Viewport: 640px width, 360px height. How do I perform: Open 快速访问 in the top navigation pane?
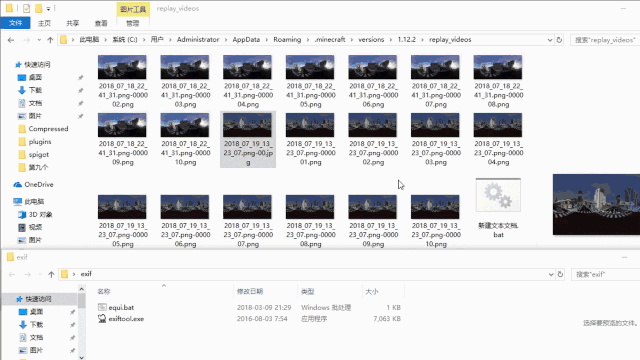(37, 64)
